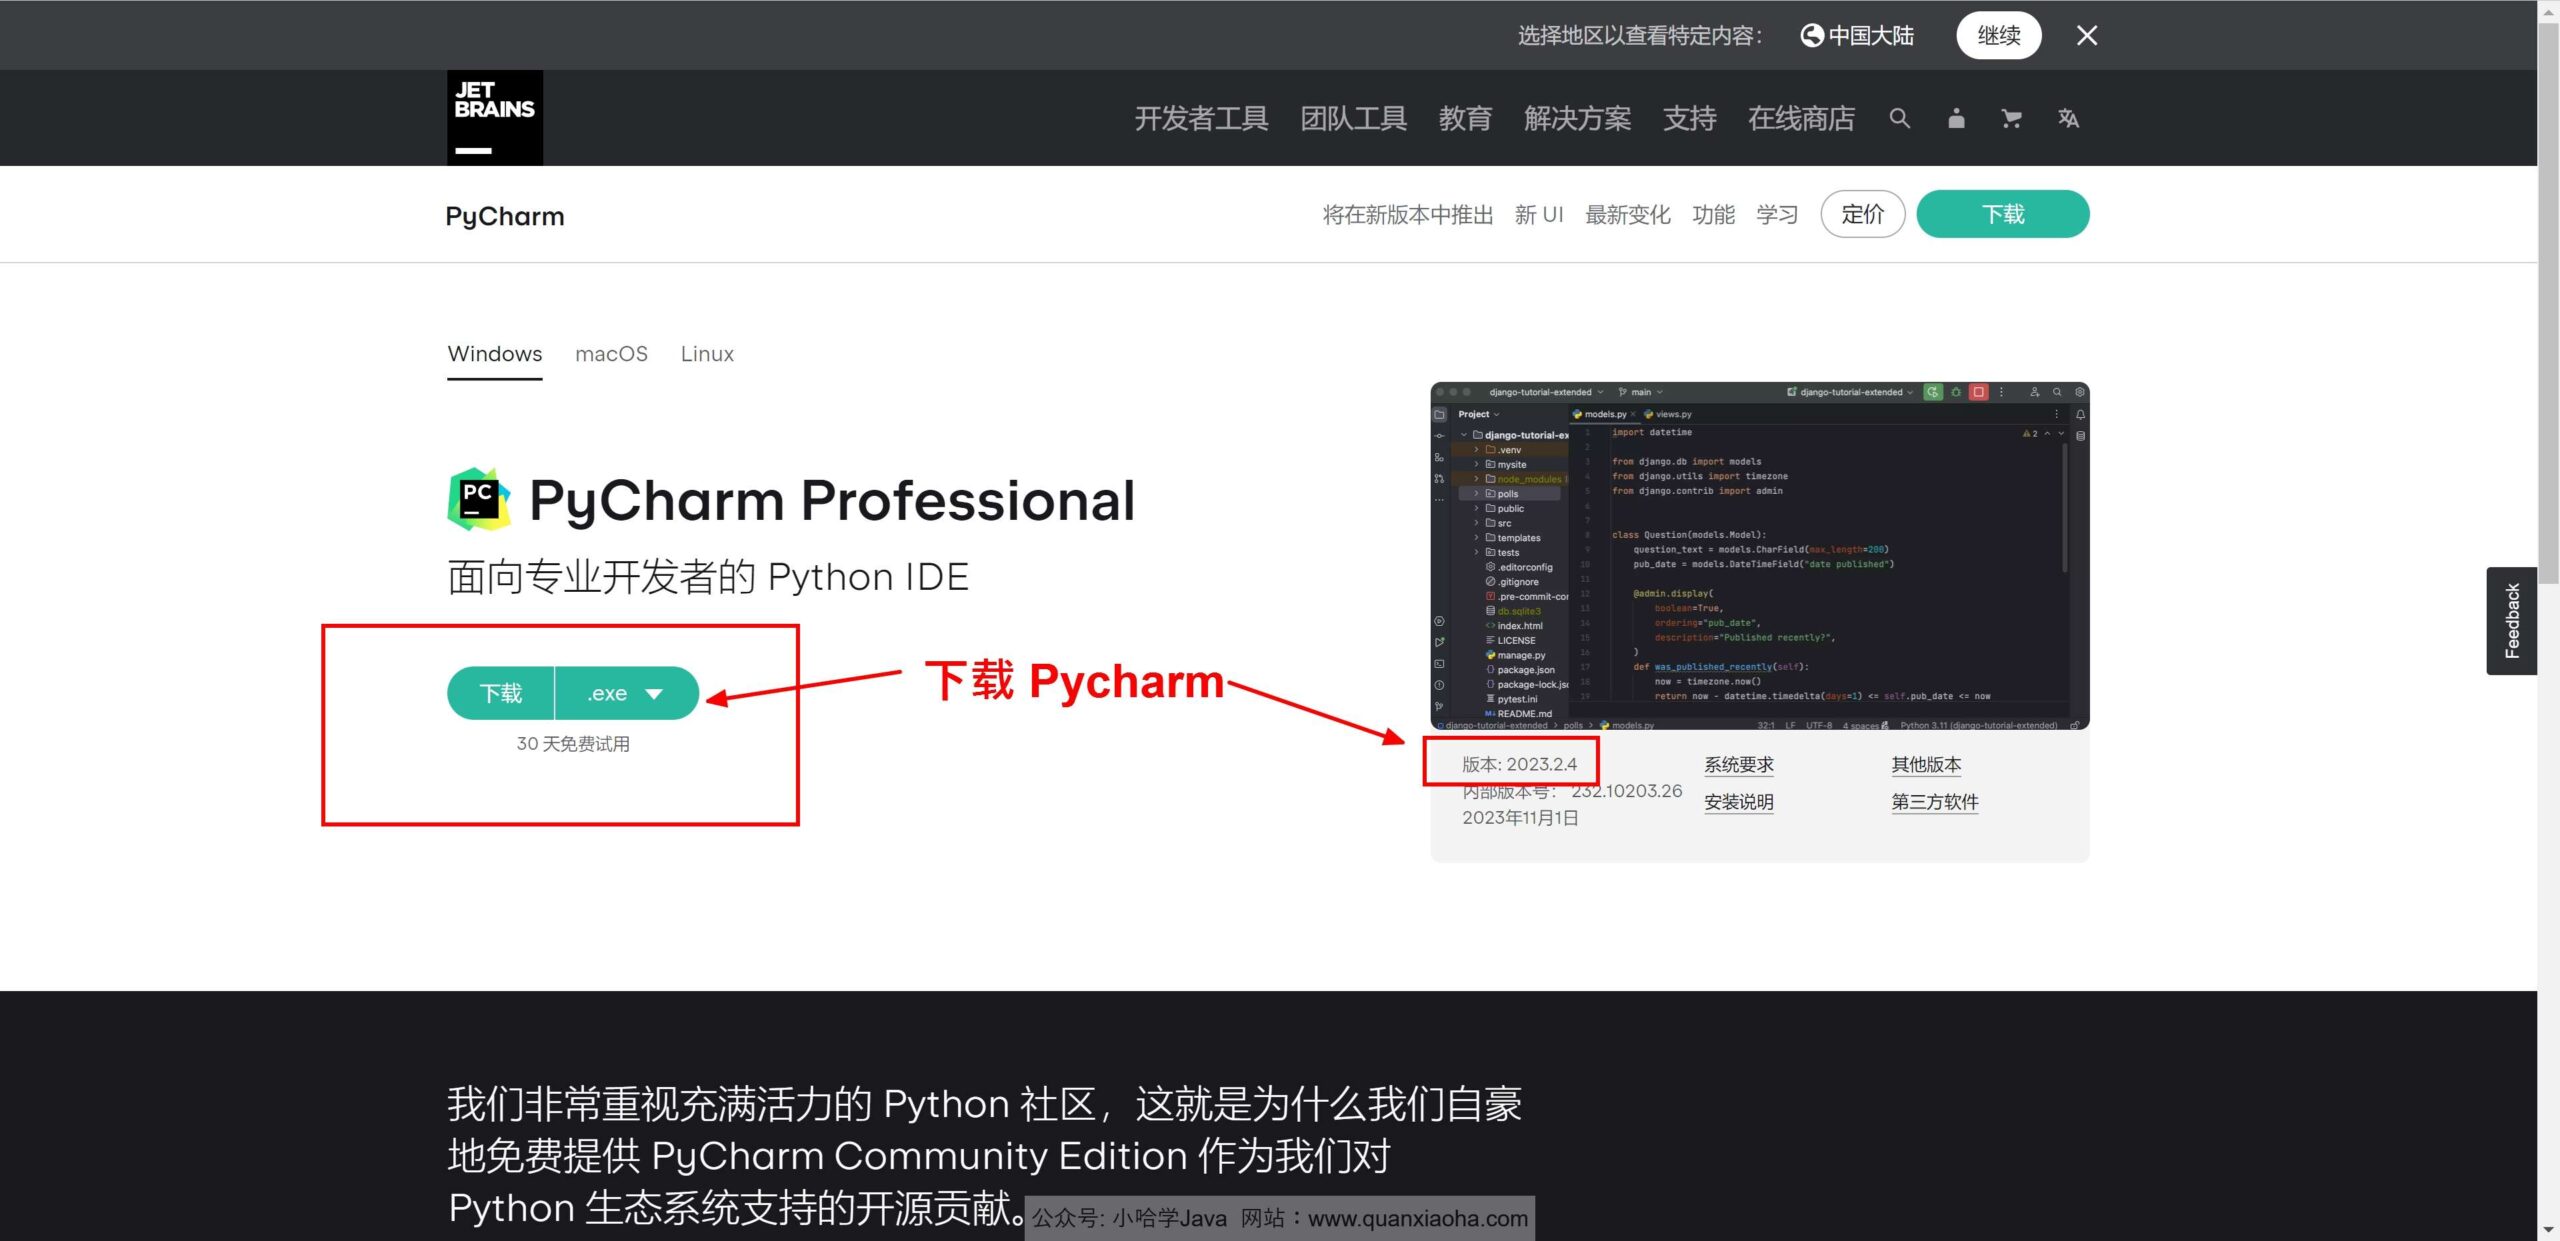Open the language selector icon
The height and width of the screenshot is (1241, 2560).
coord(2068,119)
